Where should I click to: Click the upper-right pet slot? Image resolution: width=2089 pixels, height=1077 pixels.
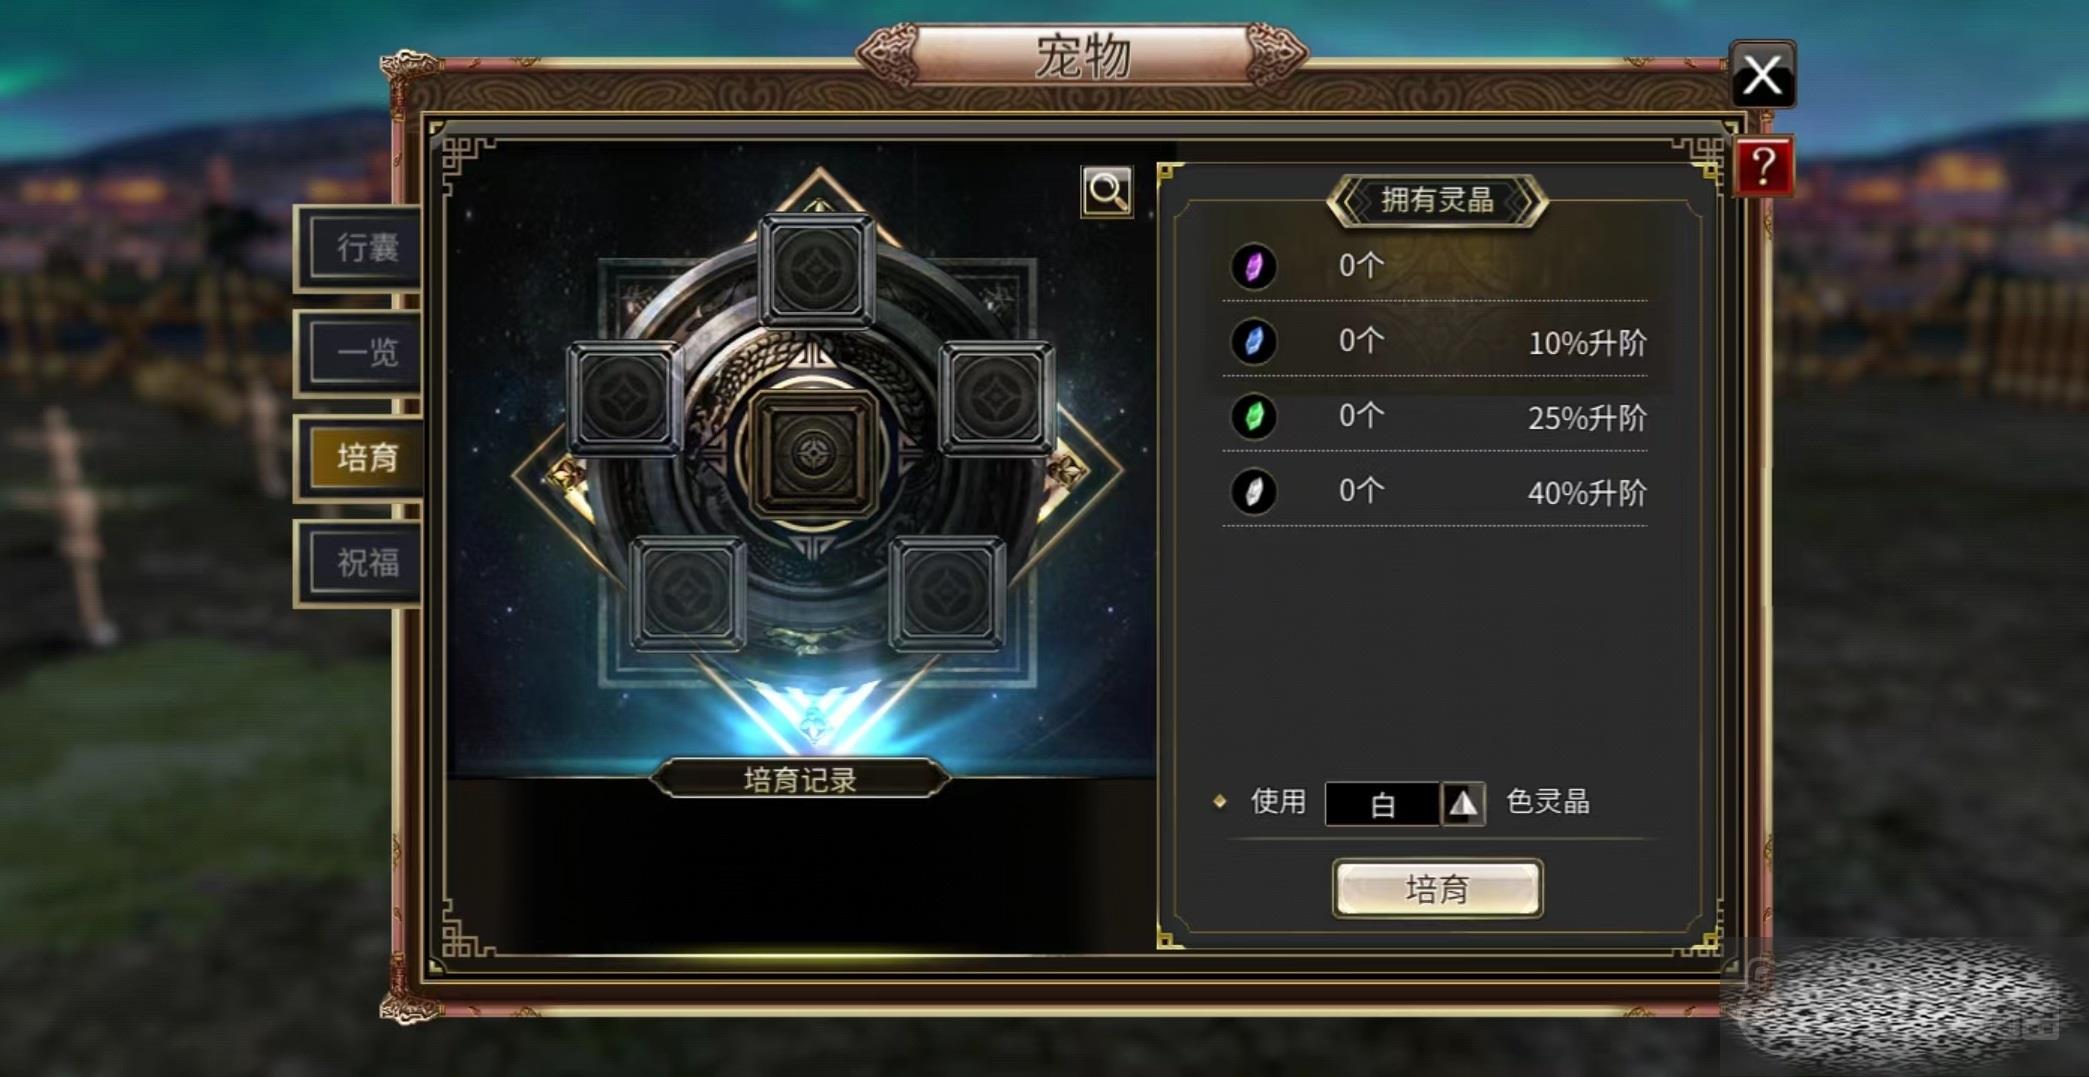(x=996, y=398)
